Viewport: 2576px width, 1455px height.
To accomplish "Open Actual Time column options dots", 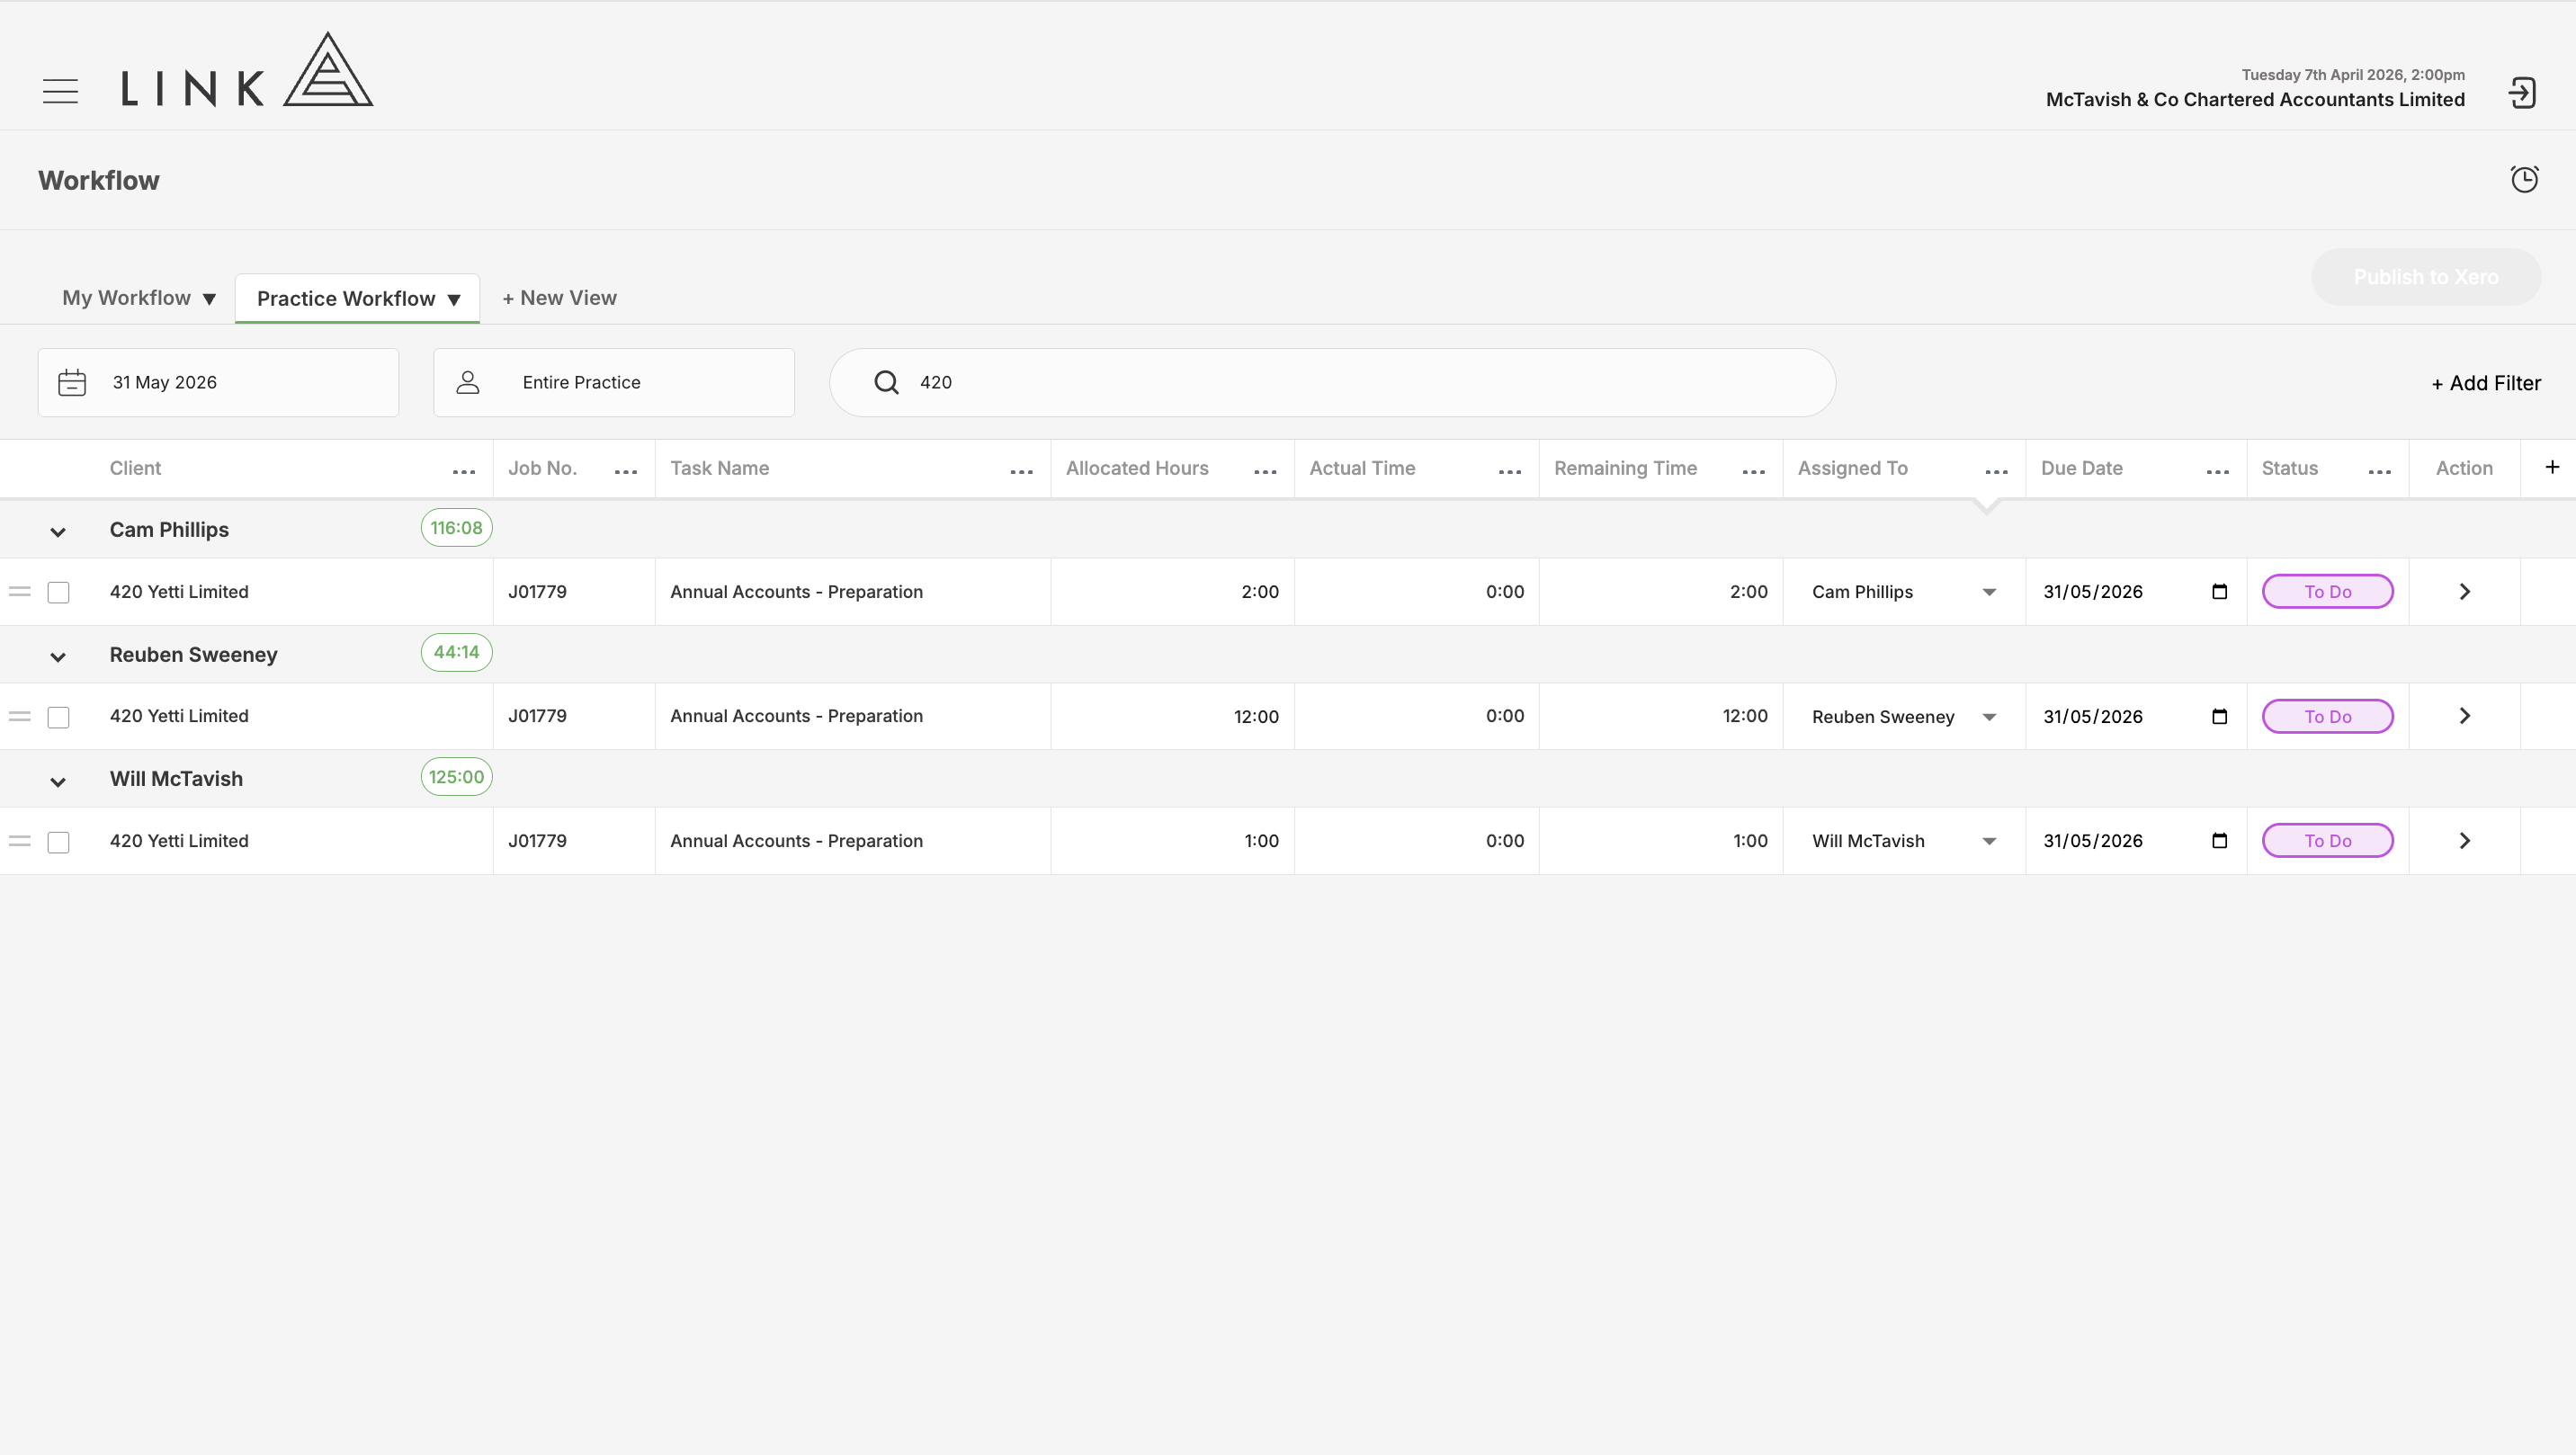I will point(1510,472).
